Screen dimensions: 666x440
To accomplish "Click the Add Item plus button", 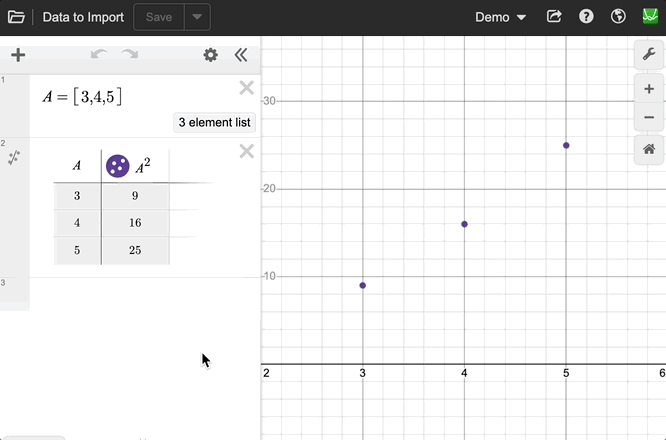I will click(17, 55).
